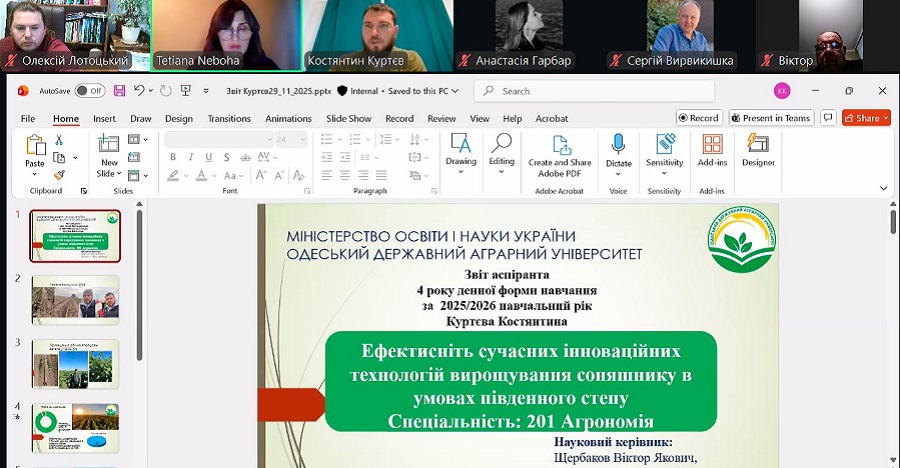Open the Transitions tab
The height and width of the screenshot is (468, 900).
[x=229, y=118]
